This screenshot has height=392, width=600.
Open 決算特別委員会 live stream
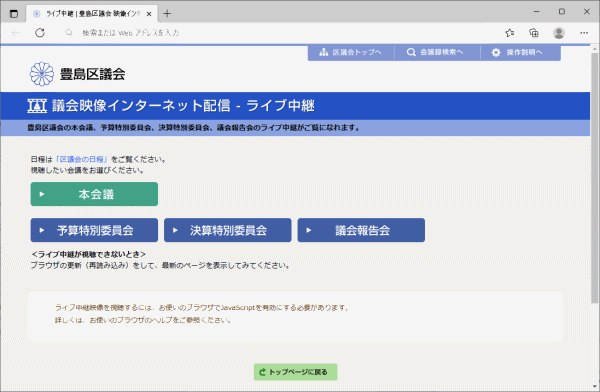click(228, 230)
